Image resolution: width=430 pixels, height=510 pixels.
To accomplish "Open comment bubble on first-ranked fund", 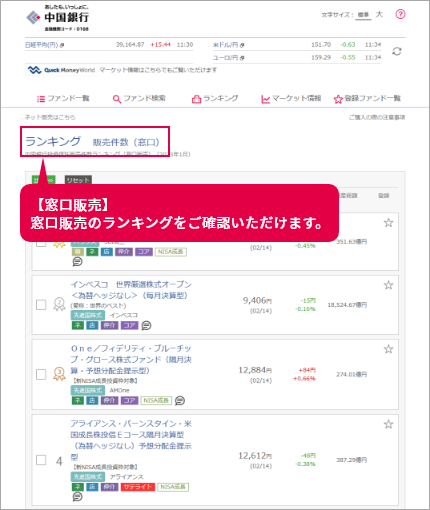I will pos(77,262).
